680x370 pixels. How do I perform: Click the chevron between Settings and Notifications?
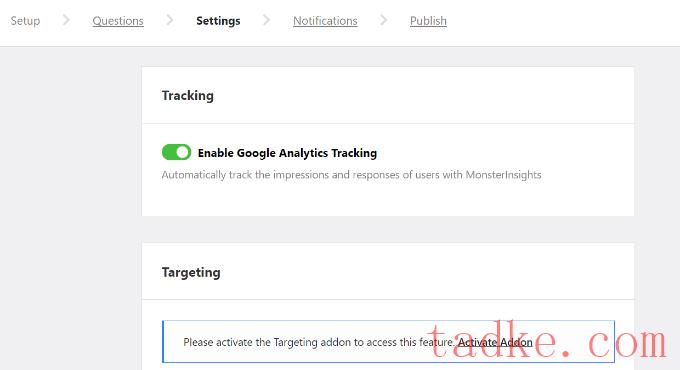[266, 20]
